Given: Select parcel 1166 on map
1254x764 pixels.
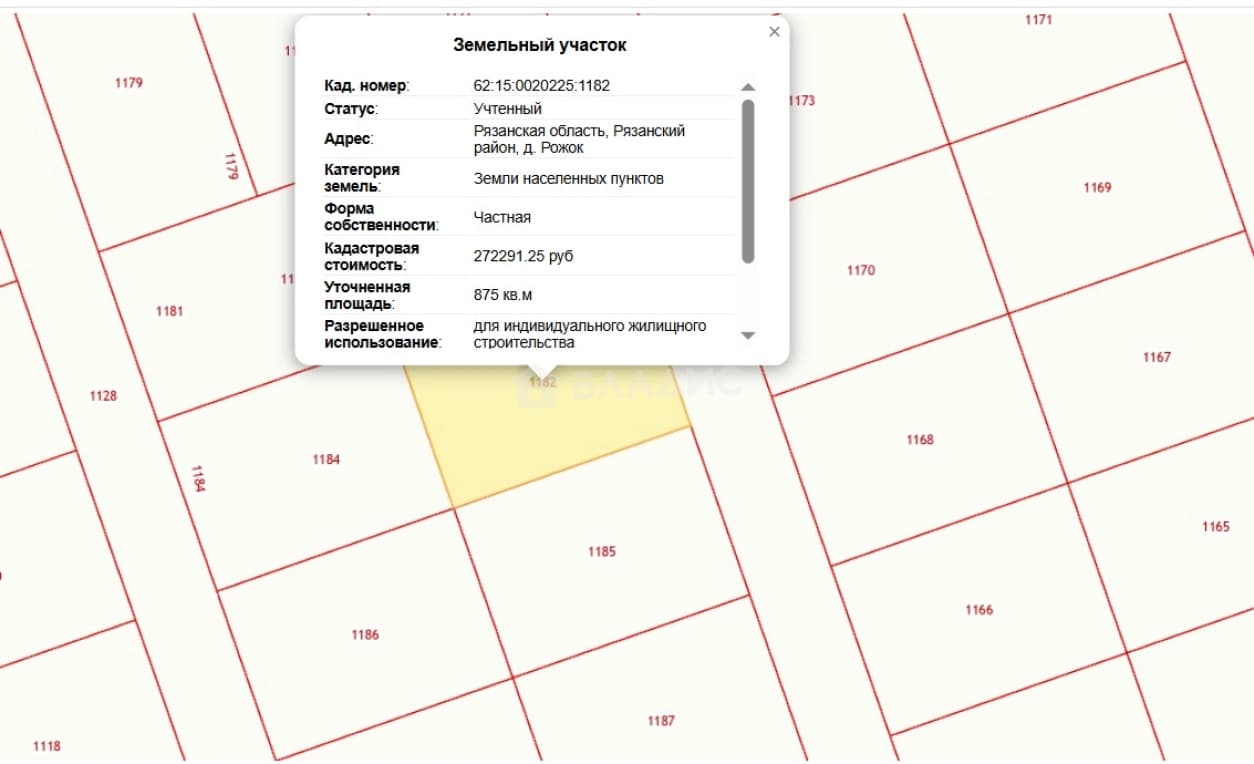Looking at the screenshot, I should point(979,610).
